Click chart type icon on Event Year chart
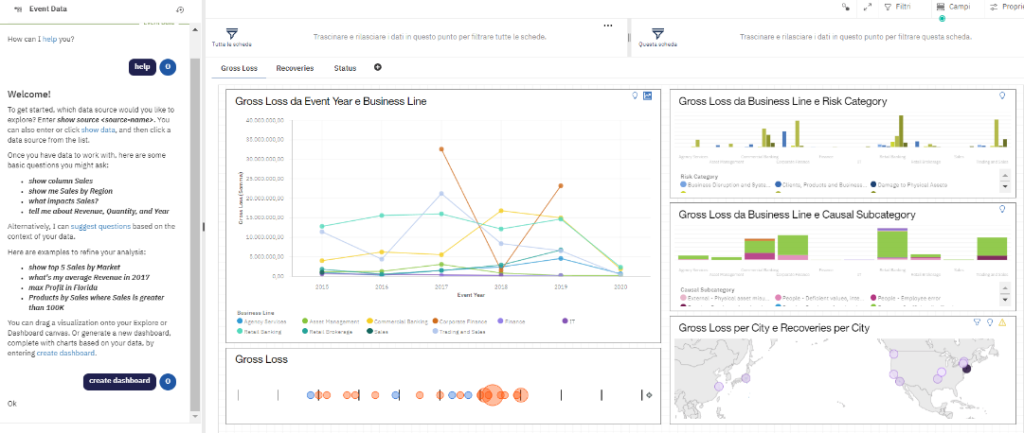This screenshot has width=1024, height=433. (x=647, y=96)
